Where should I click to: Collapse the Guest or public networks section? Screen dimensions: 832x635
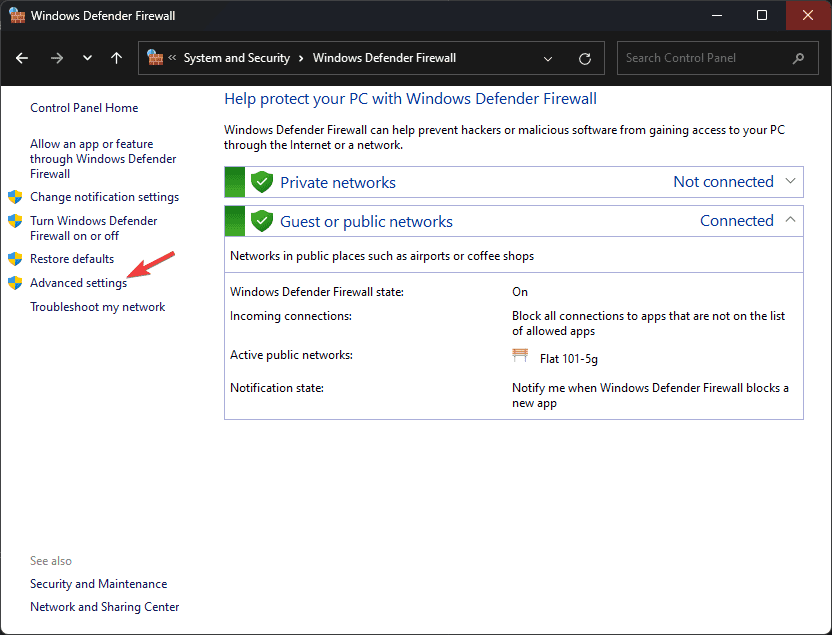coord(791,220)
